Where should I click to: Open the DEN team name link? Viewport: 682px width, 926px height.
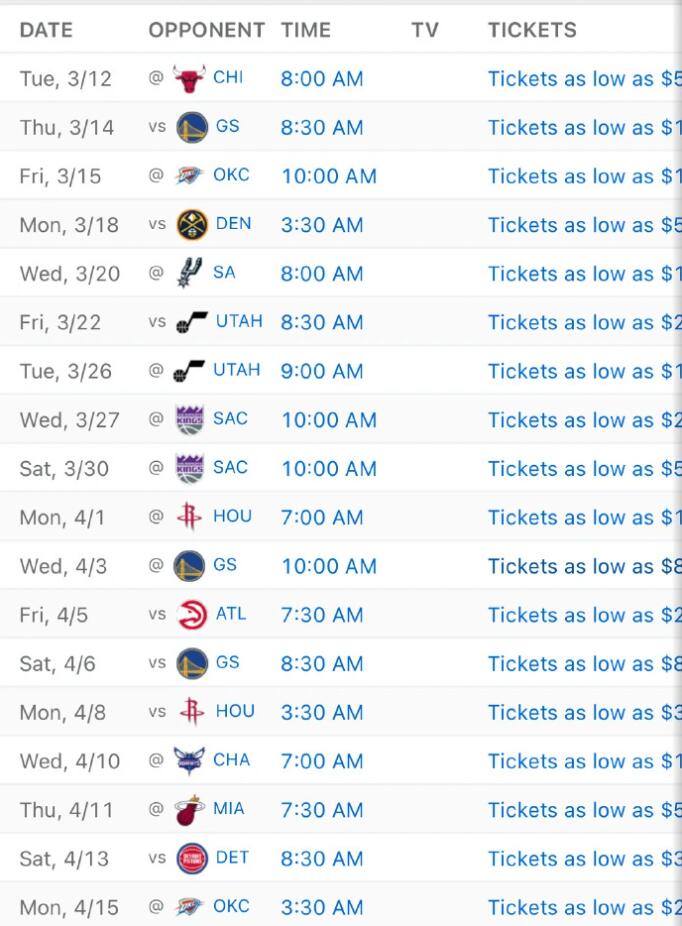click(x=234, y=224)
